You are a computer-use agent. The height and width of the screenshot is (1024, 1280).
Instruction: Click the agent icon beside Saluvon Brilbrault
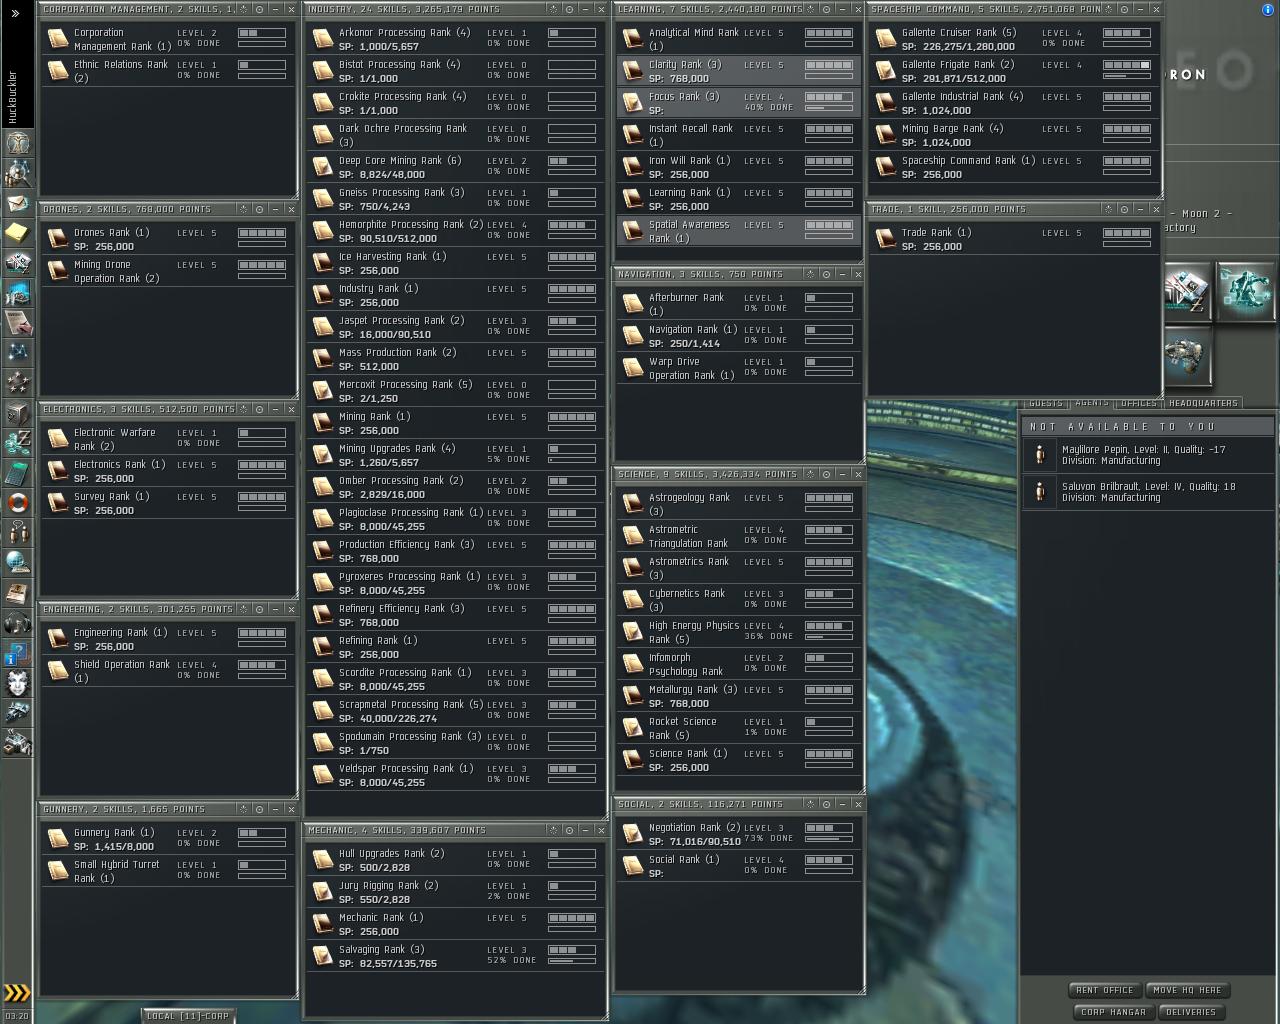(x=1040, y=492)
